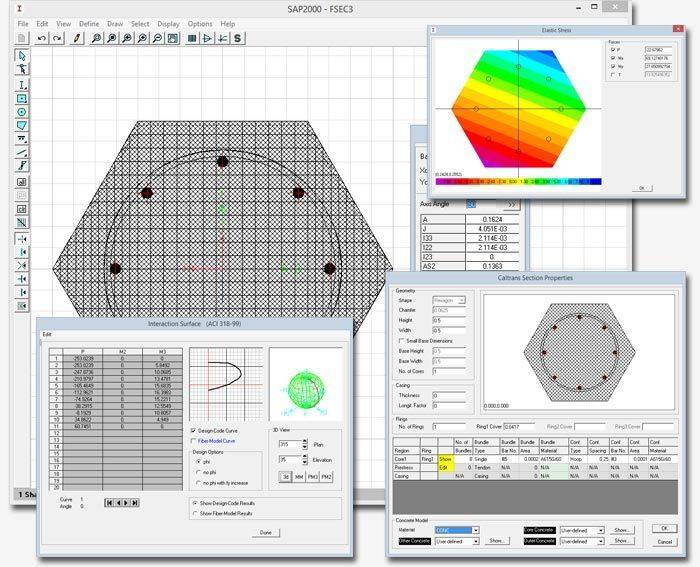Click the Redo arrow in SAP2000 toolbar
The width and height of the screenshot is (700, 567).
click(57, 38)
